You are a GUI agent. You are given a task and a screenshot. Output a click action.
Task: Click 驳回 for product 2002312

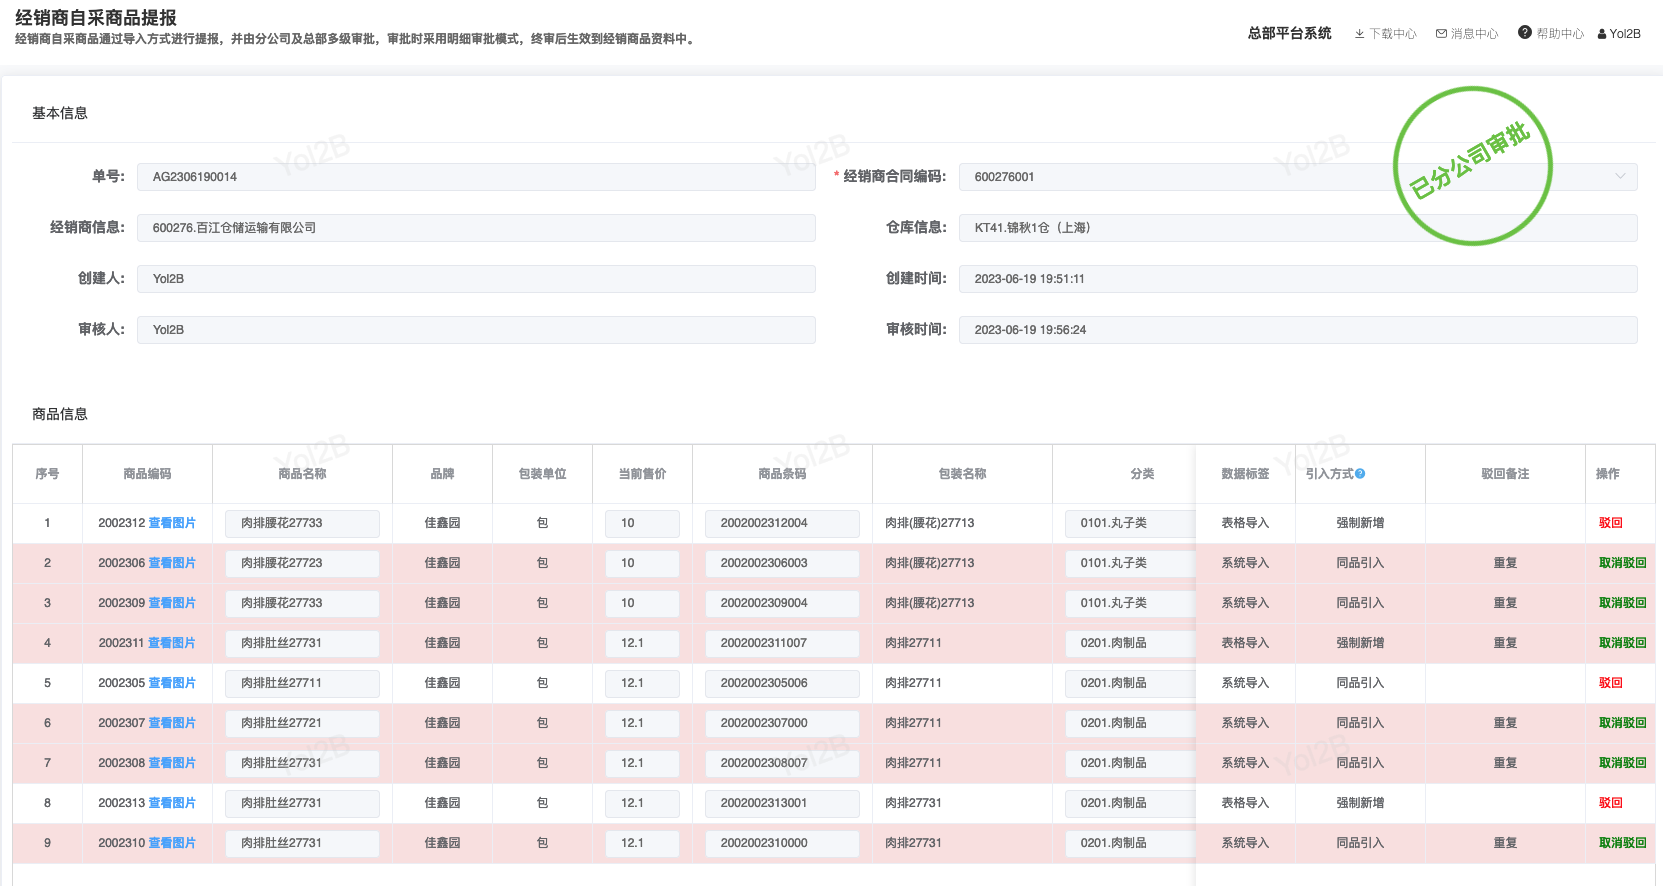(x=1610, y=523)
